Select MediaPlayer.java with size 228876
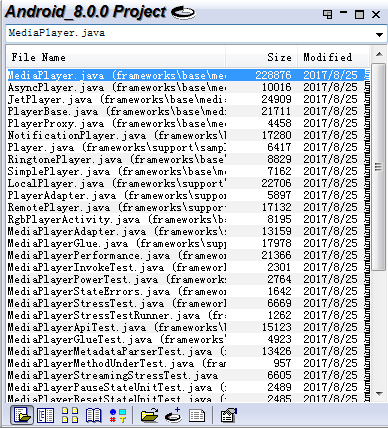 click(x=188, y=75)
